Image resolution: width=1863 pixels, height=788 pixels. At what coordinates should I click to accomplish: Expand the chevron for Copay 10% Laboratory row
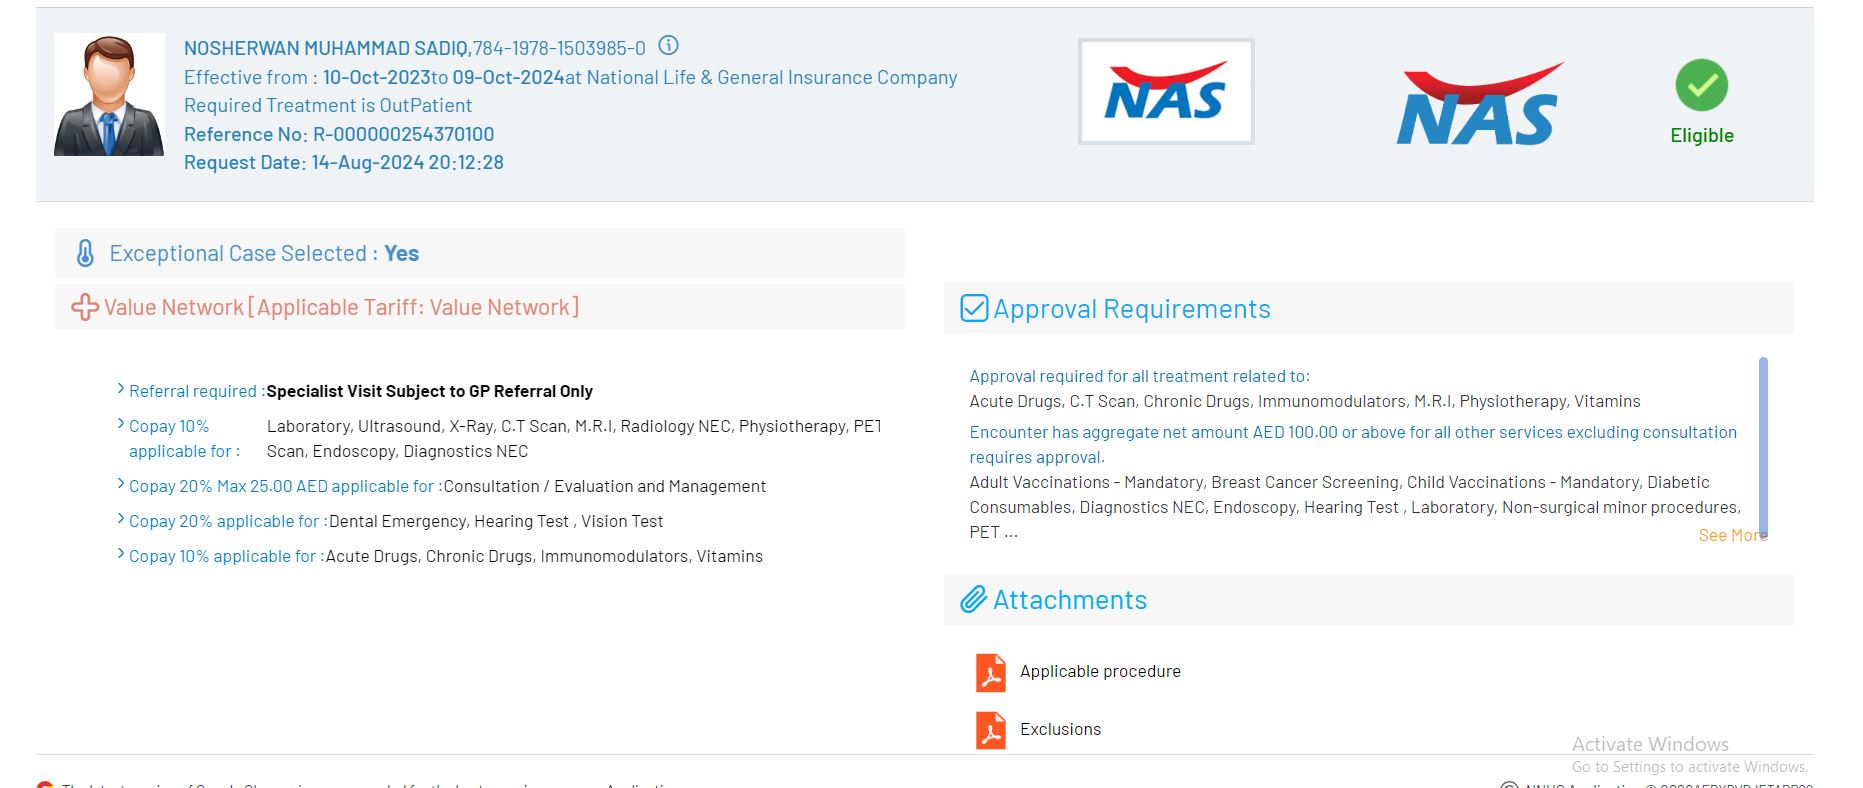[121, 424]
